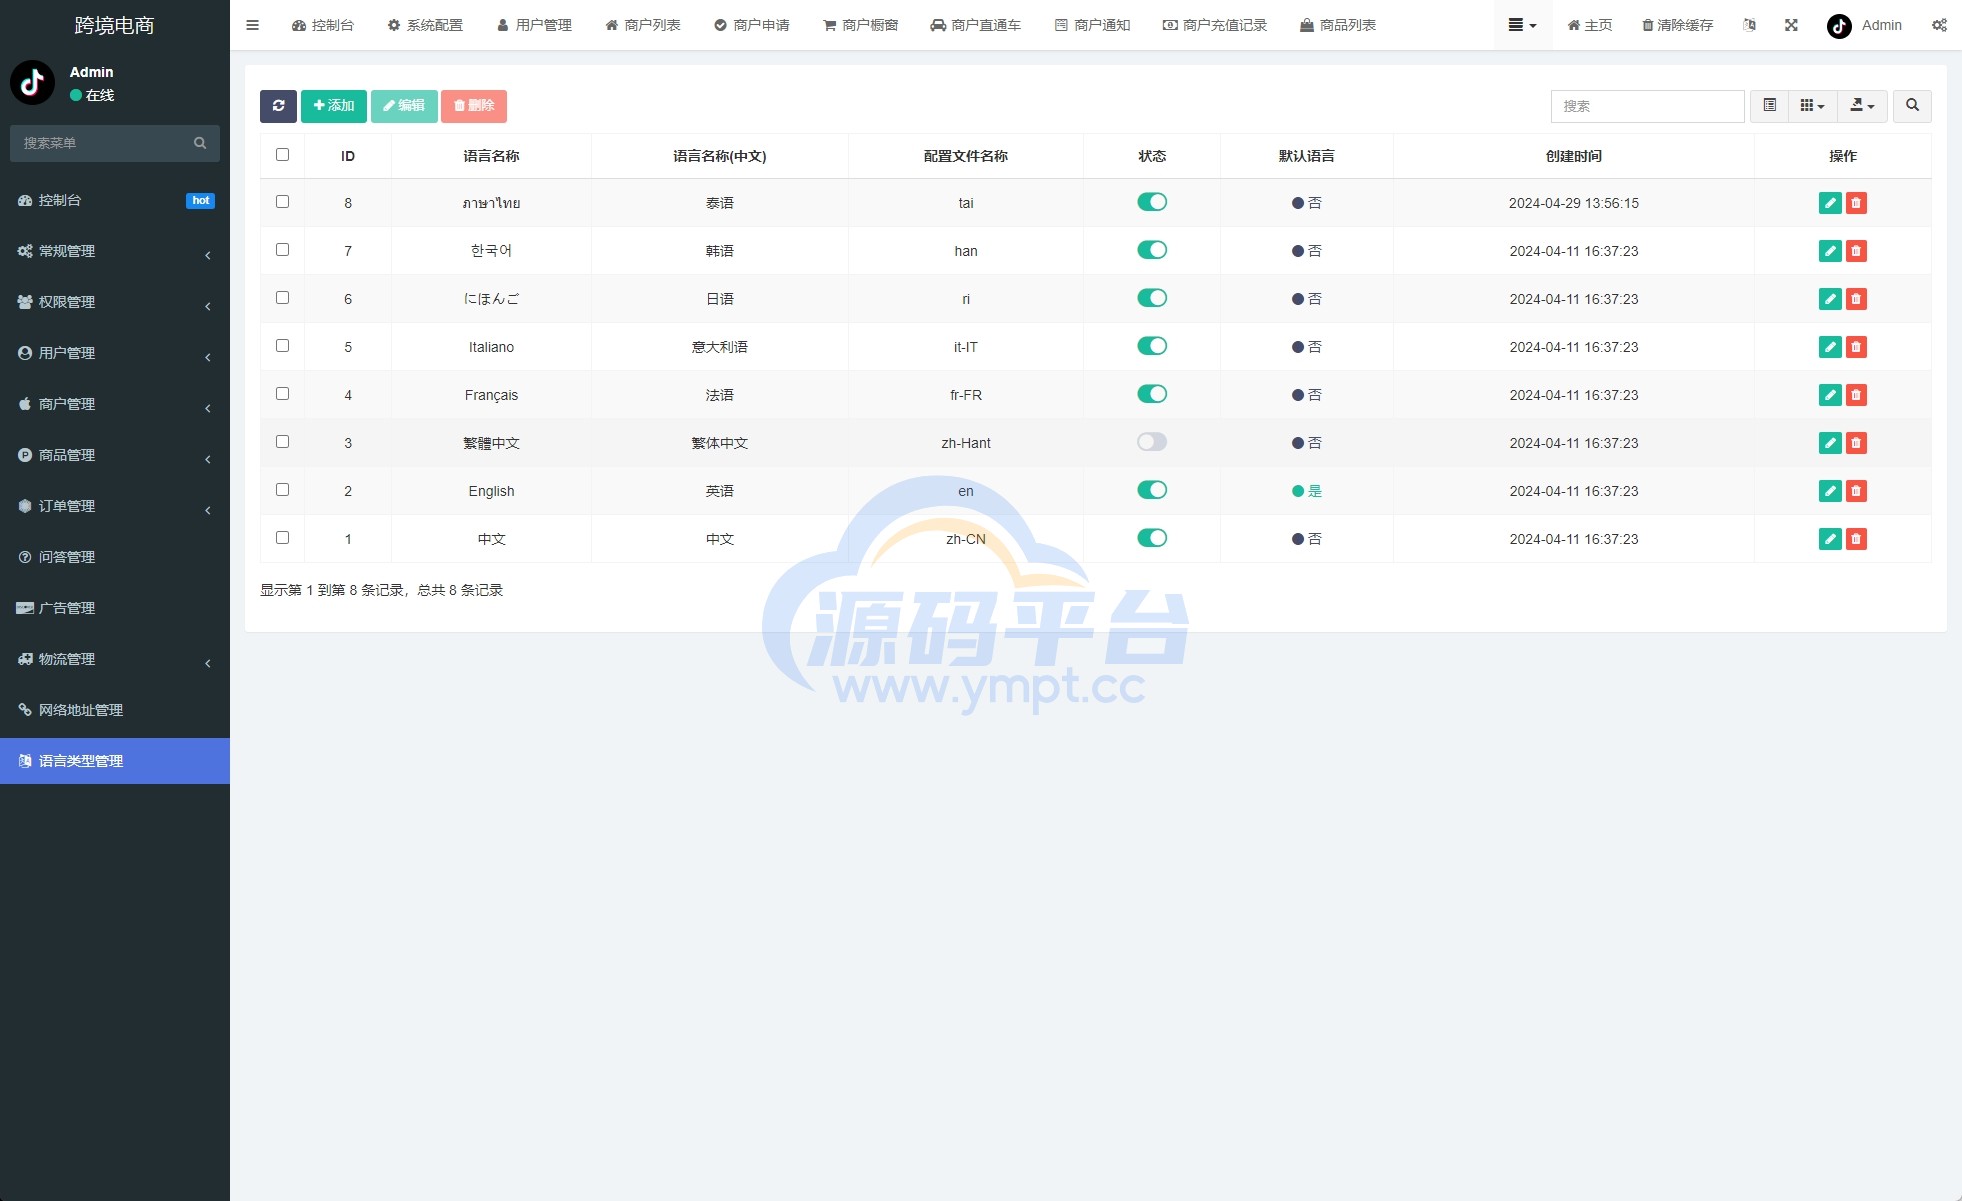Image resolution: width=1962 pixels, height=1201 pixels.
Task: Expand the 用户管理 sidebar submenu
Action: pyautogui.click(x=115, y=354)
